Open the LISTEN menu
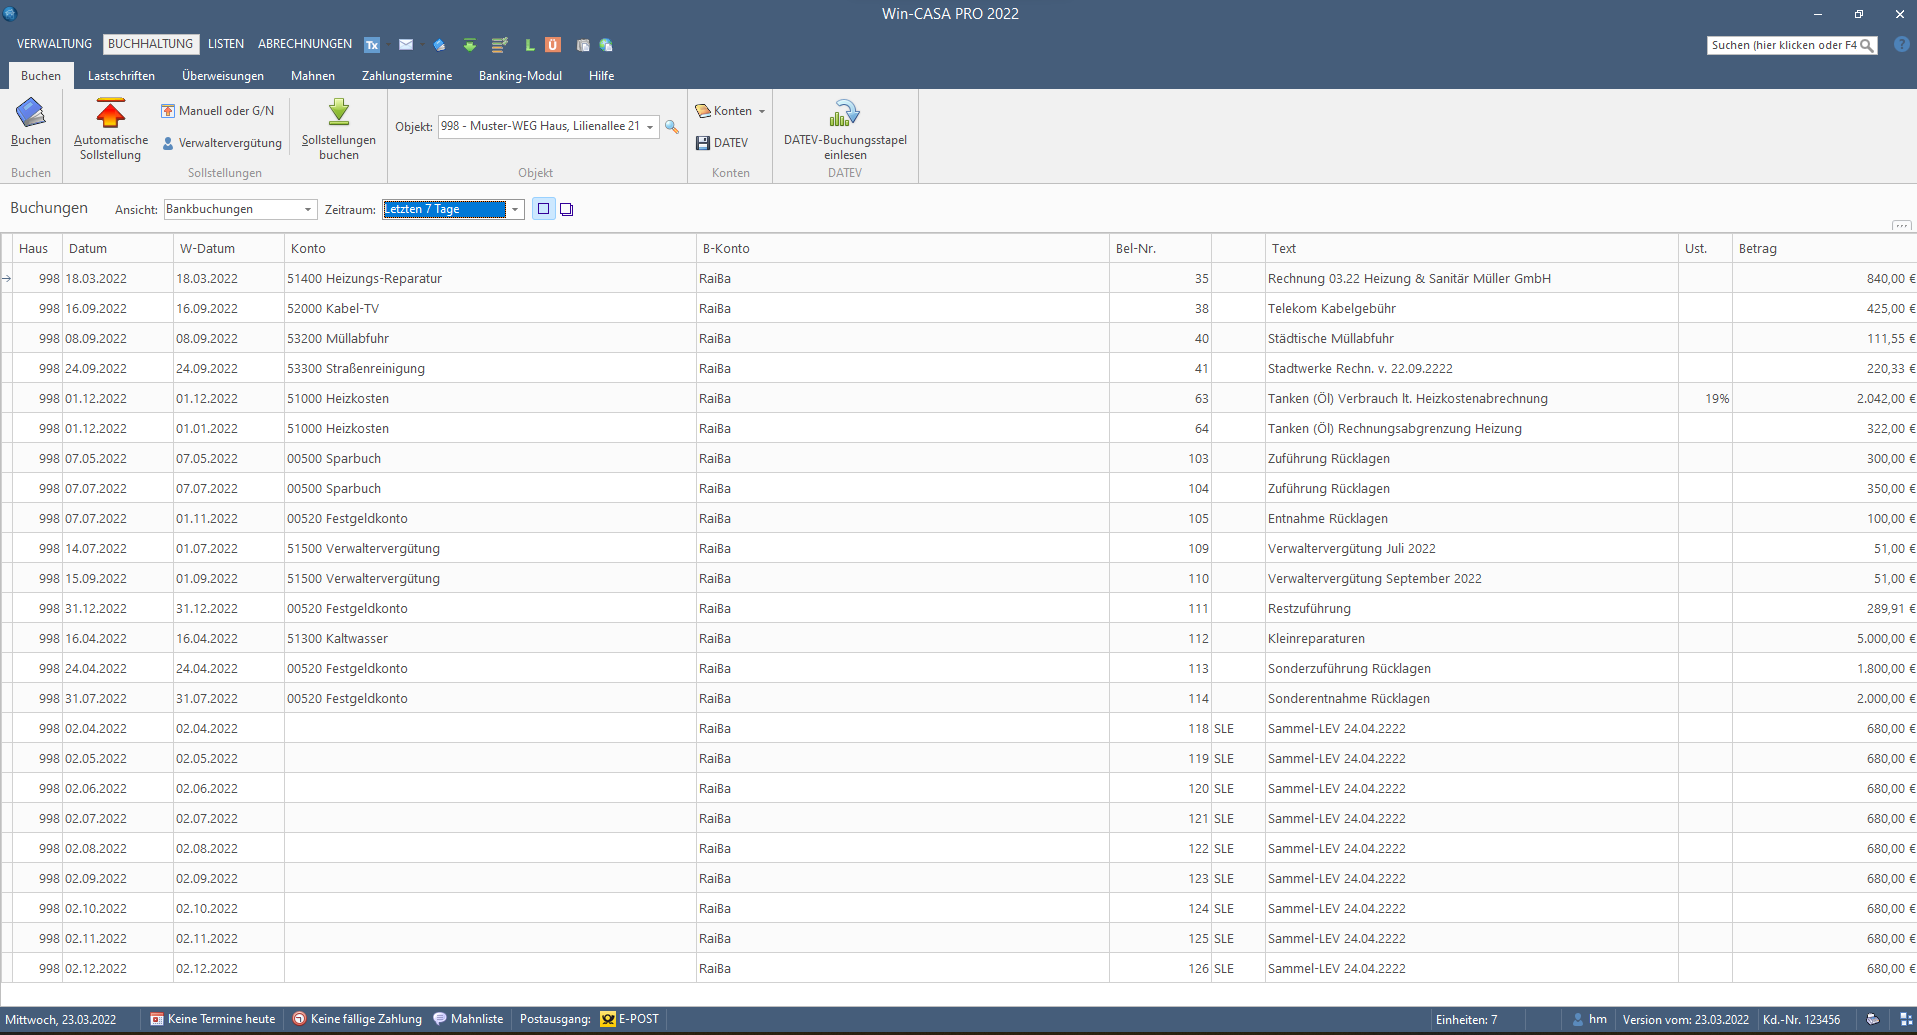The height and width of the screenshot is (1035, 1917). [226, 44]
